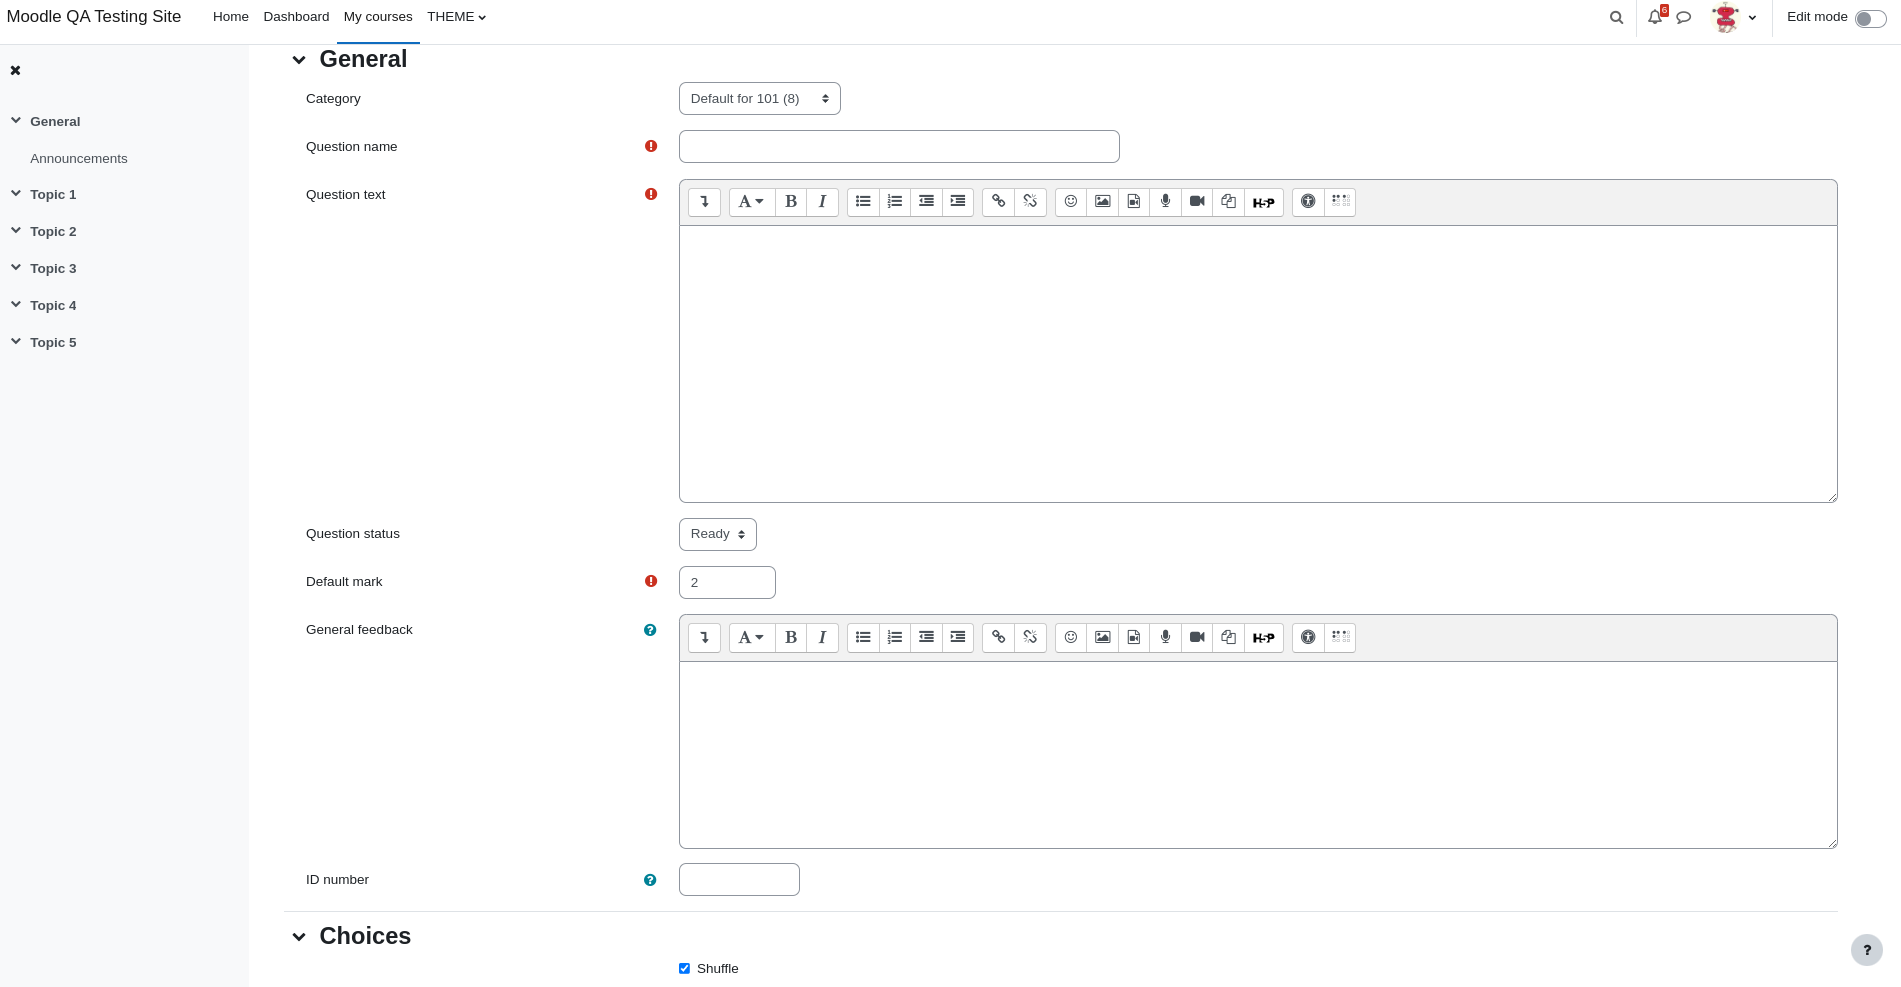Collapse the General form section
The width and height of the screenshot is (1901, 987).
pyautogui.click(x=299, y=60)
